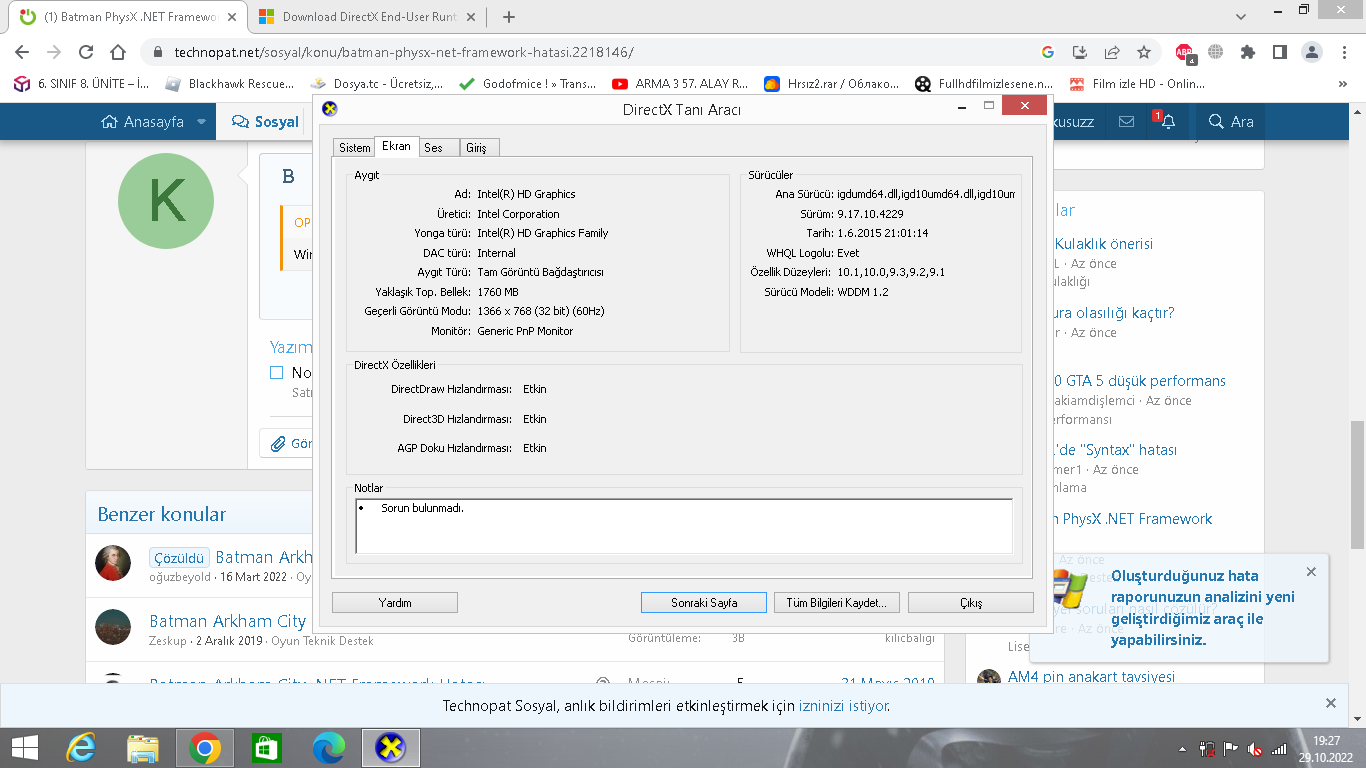1366x768 pixels.
Task: Click the install app icon in address bar
Action: 1080,52
